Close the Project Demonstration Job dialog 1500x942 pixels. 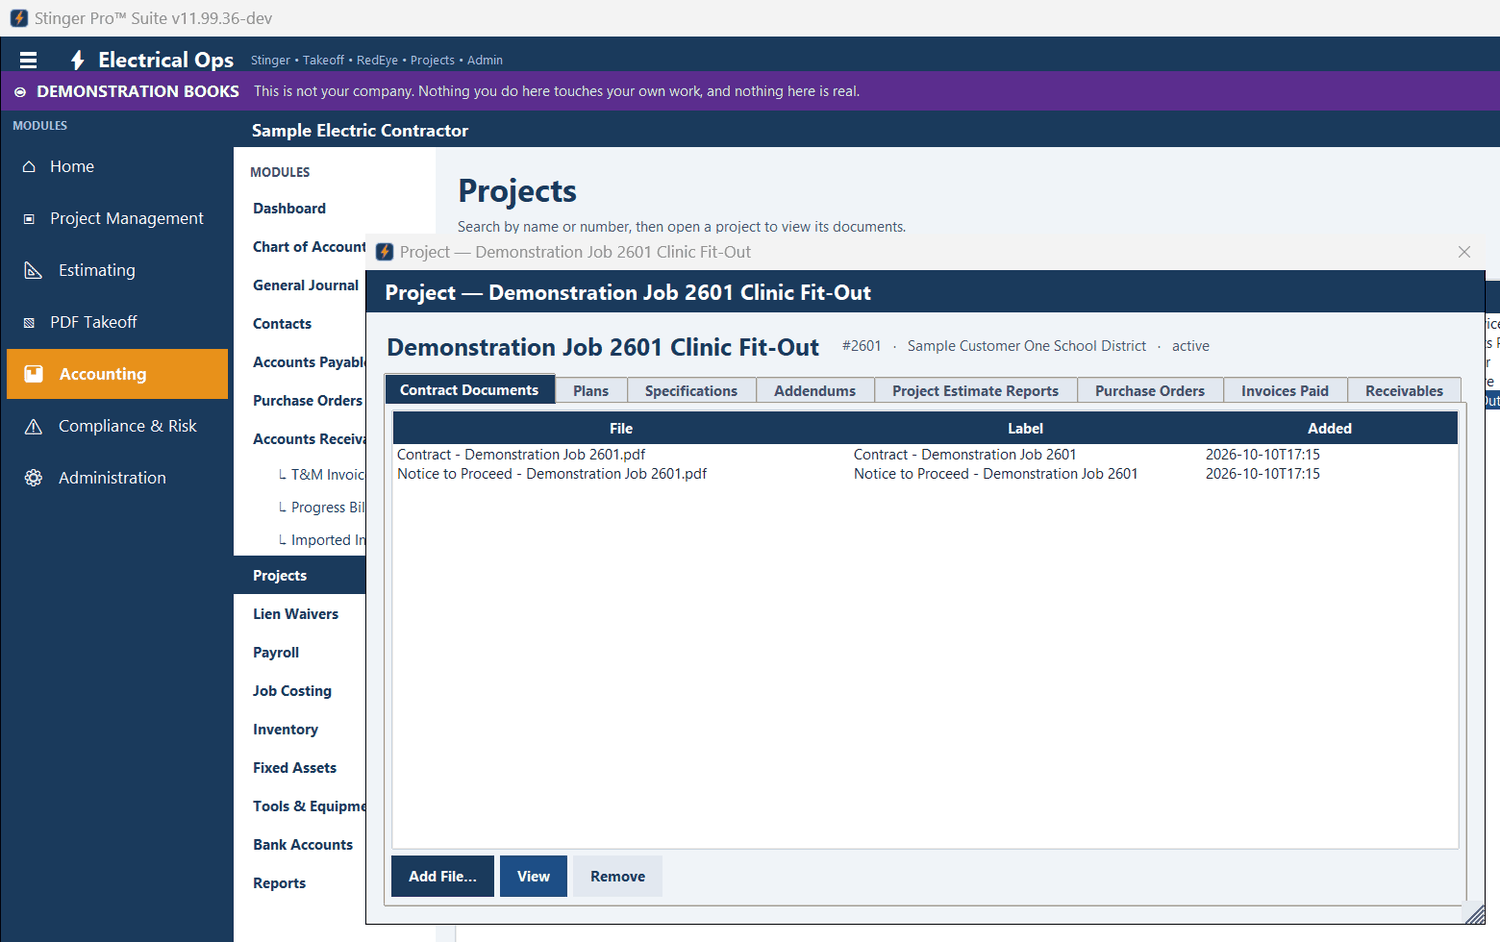tap(1464, 252)
